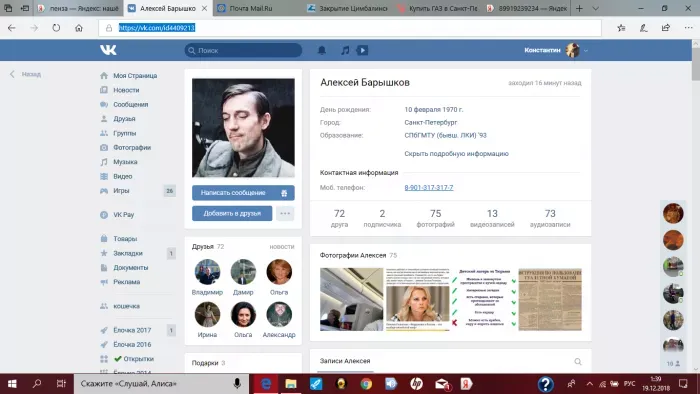Open friend Дамир avatar

[x=243, y=272]
